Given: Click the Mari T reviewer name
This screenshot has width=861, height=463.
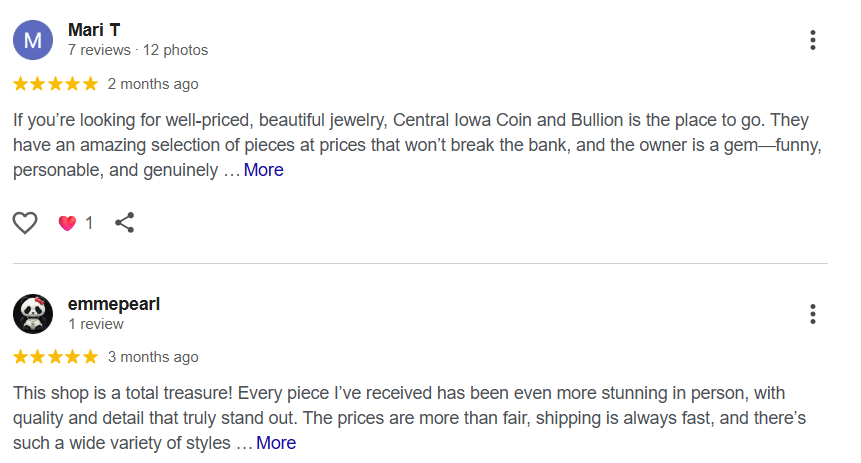Looking at the screenshot, I should tap(94, 30).
